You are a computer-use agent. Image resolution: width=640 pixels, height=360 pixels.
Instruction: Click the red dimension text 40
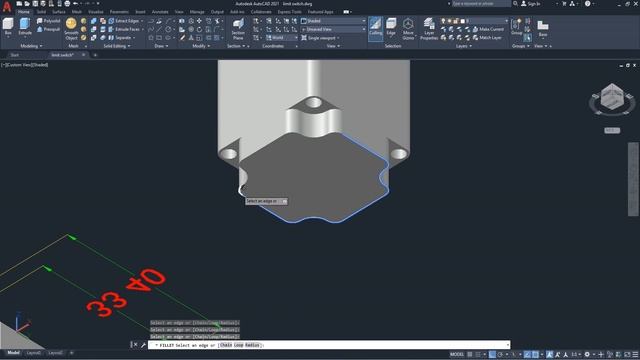pos(146,280)
